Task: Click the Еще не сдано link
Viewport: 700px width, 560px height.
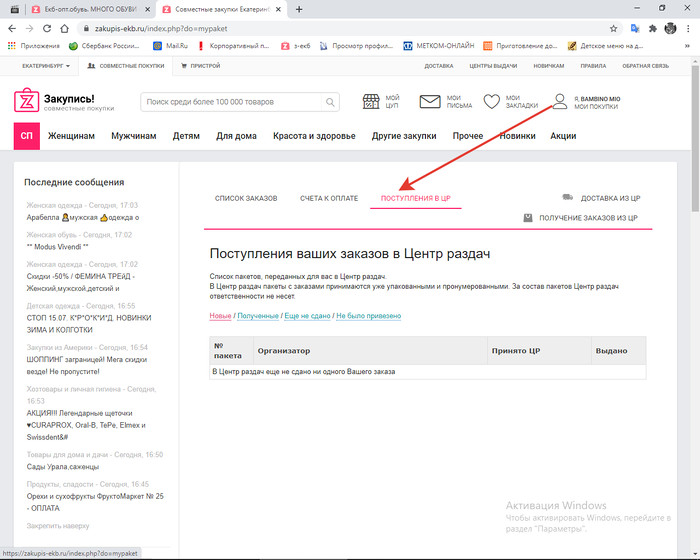Action: 307,316
